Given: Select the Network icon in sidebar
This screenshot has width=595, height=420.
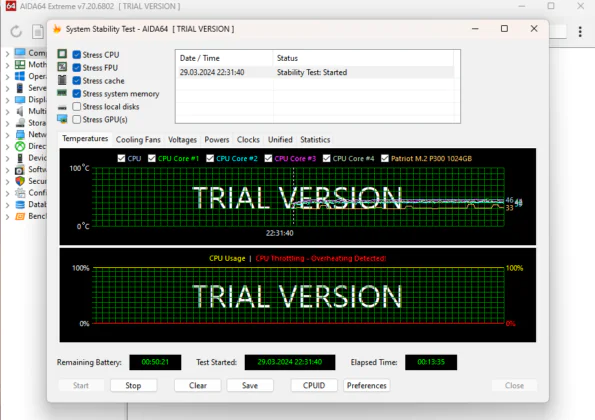Looking at the screenshot, I should tap(20, 135).
